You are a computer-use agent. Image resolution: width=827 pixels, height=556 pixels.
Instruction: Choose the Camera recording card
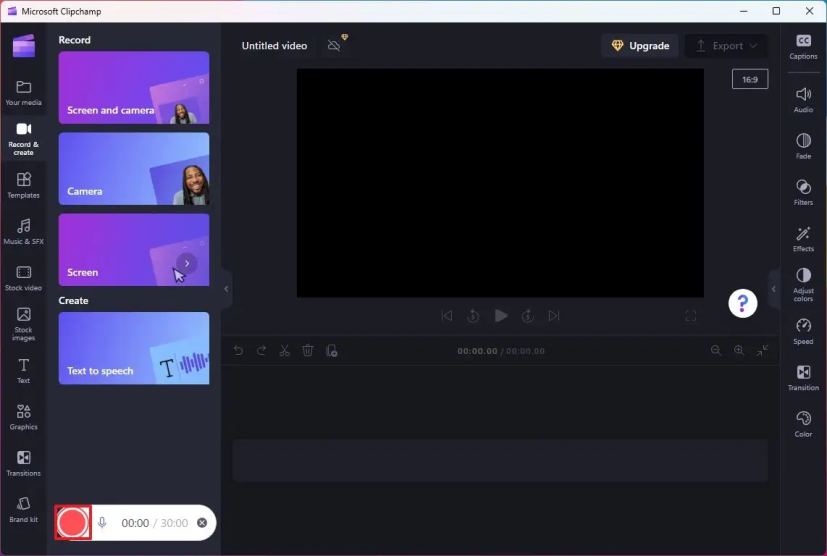pos(133,168)
